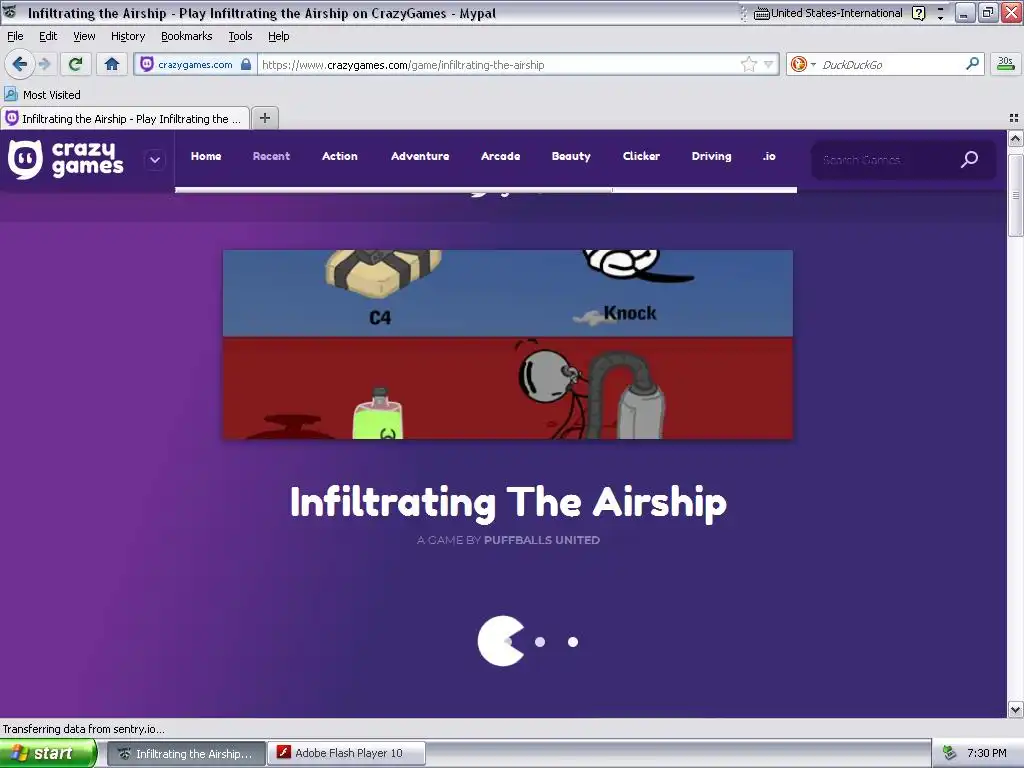Screen dimensions: 1024x768
Task: Click the 7:30 PM system clock
Action: (986, 753)
